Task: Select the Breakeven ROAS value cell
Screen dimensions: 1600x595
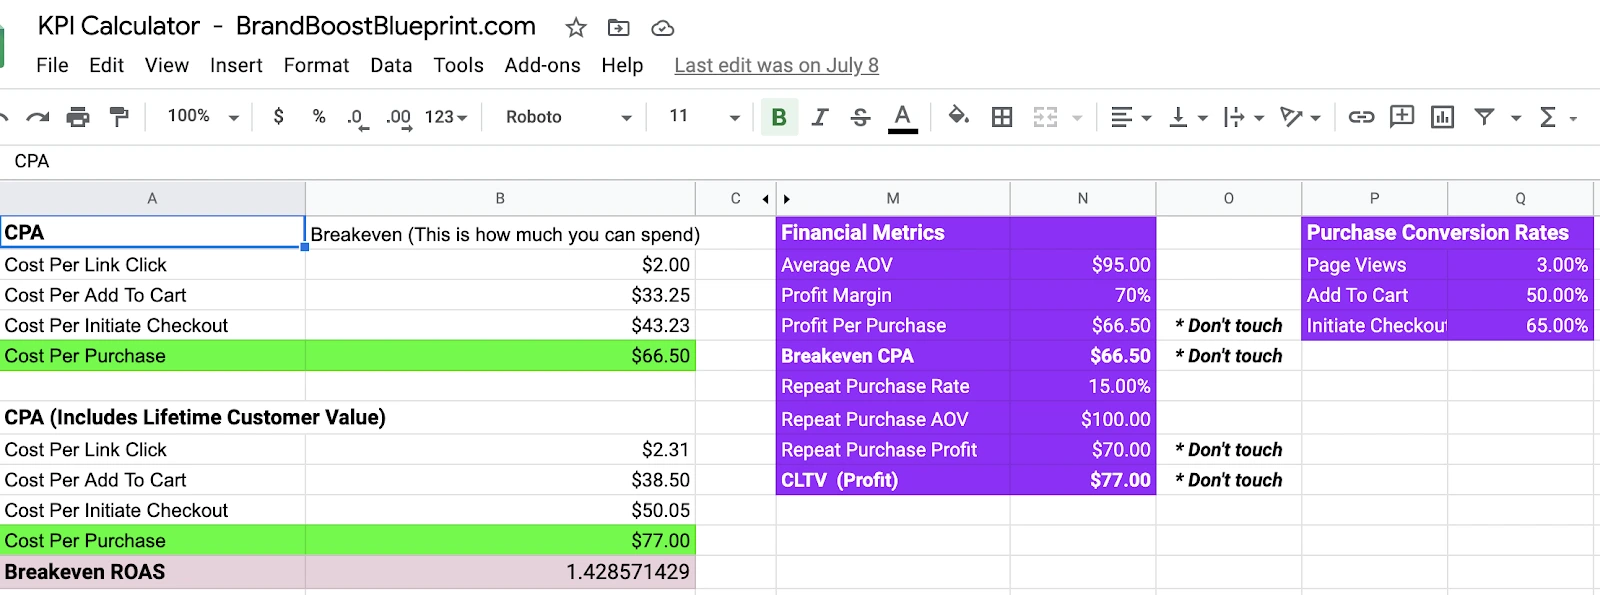Action: click(x=500, y=572)
